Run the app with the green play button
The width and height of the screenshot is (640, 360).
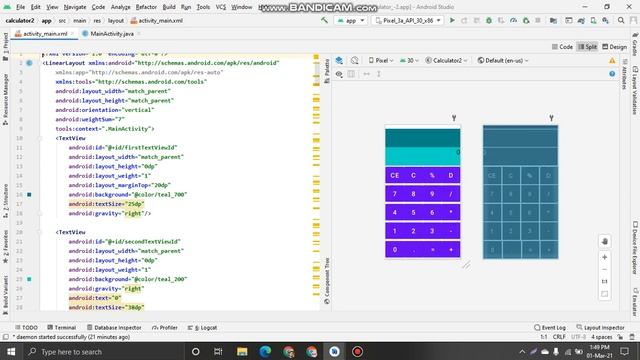pyautogui.click(x=452, y=20)
